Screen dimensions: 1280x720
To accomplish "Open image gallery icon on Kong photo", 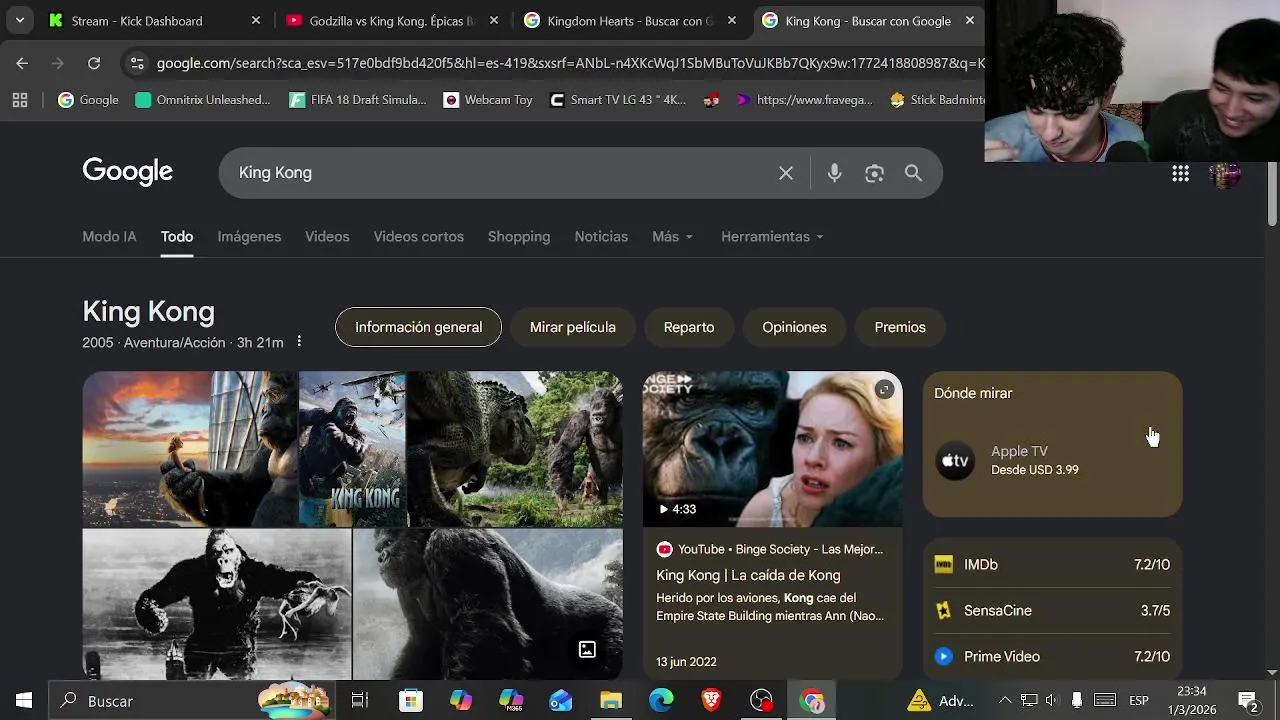I will tap(587, 650).
